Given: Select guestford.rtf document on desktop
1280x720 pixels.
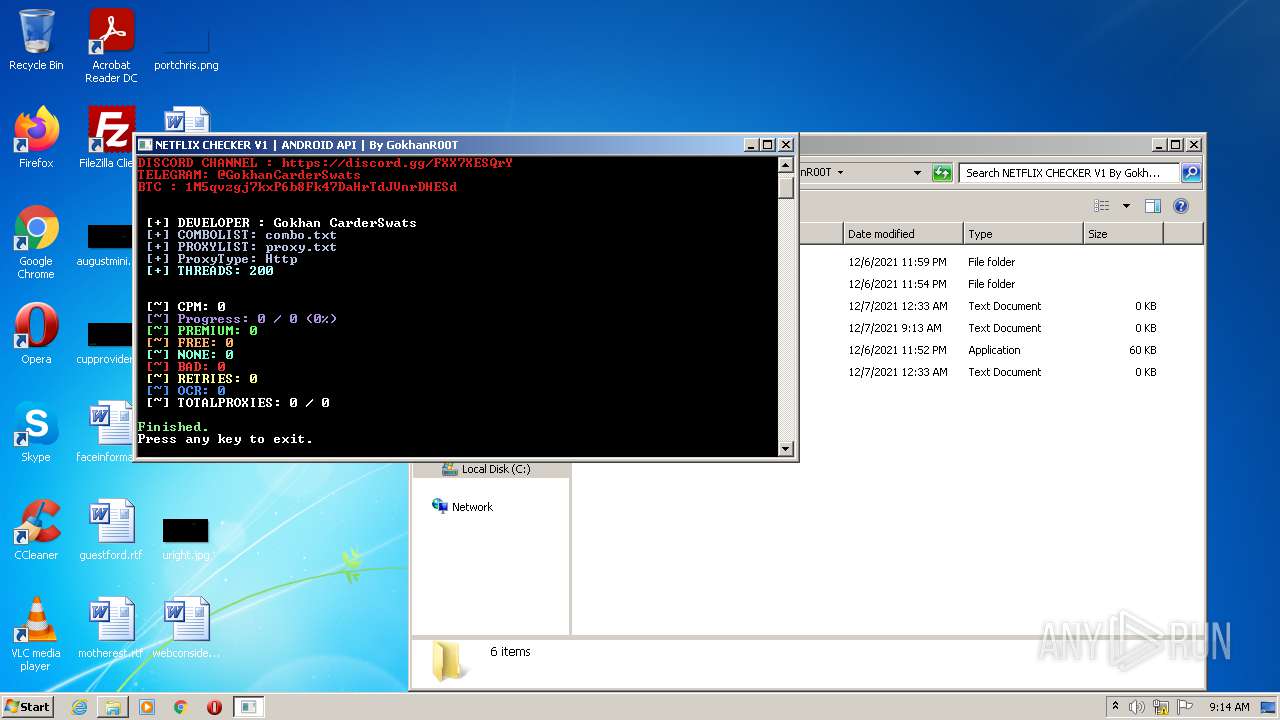Looking at the screenshot, I should 111,530.
